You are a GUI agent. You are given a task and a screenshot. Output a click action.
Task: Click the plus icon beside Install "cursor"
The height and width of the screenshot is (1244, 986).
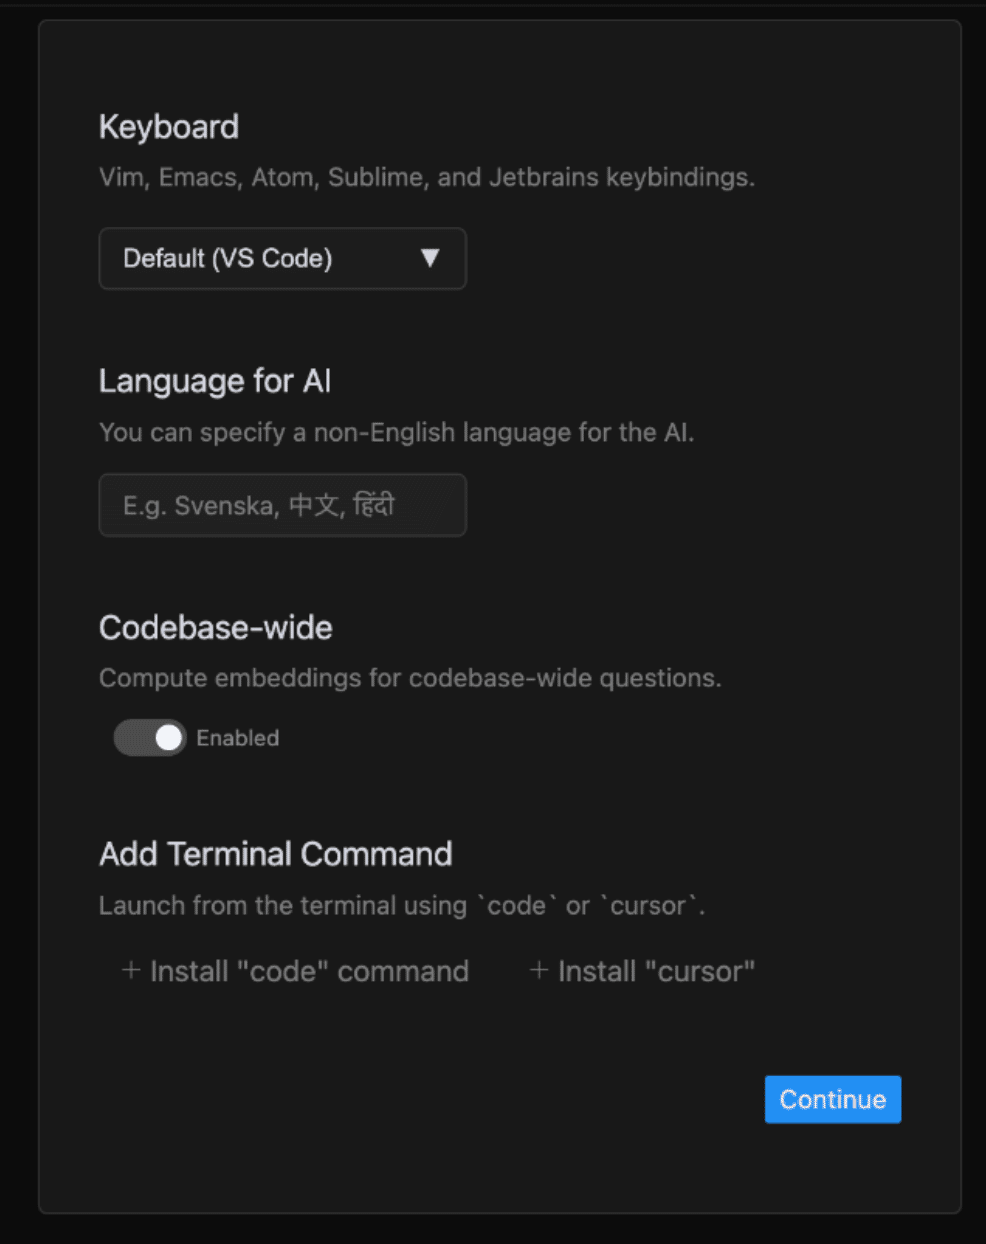[538, 970]
